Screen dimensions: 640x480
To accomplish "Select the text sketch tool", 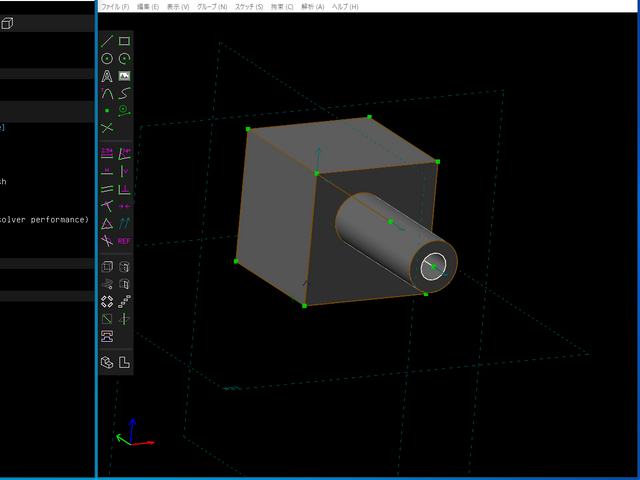I will pos(107,76).
